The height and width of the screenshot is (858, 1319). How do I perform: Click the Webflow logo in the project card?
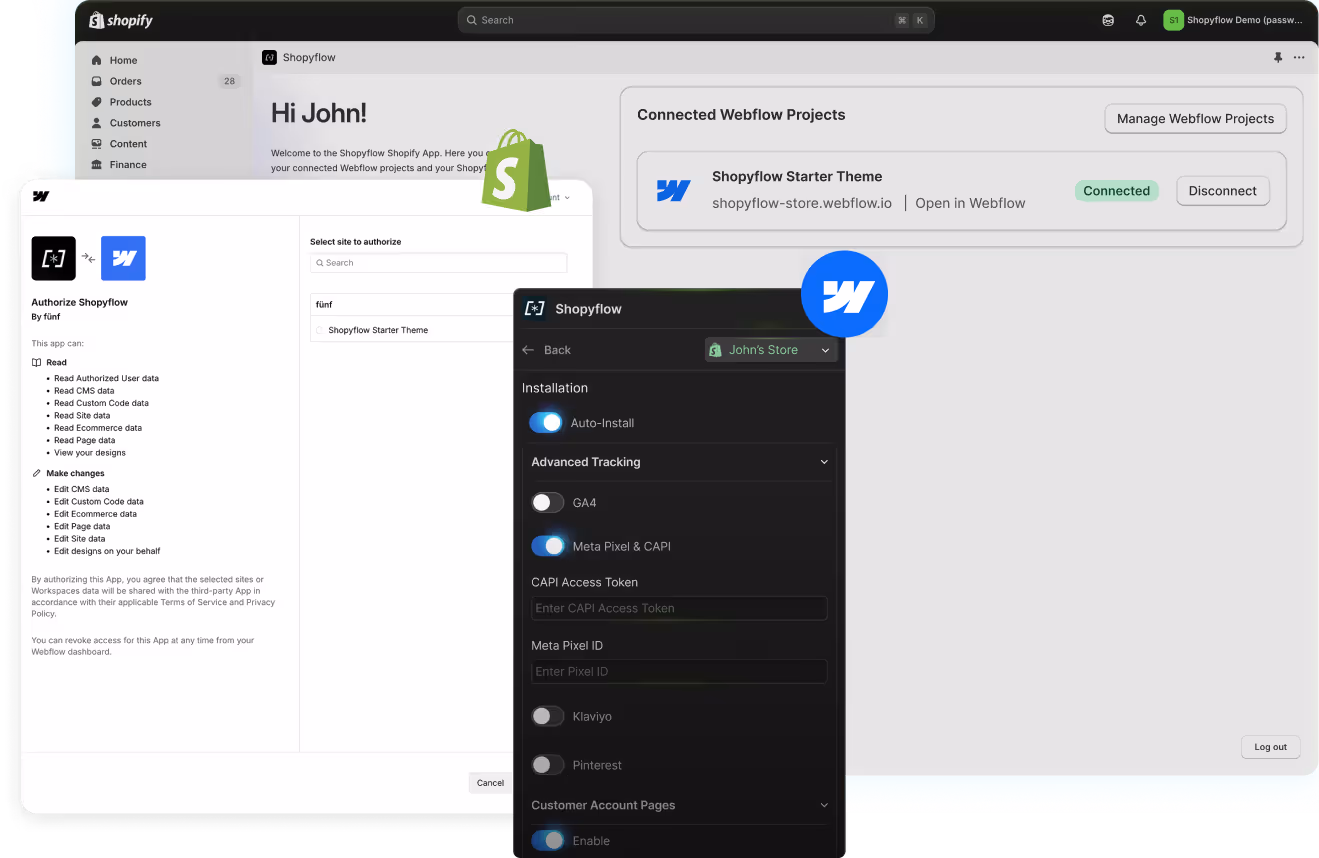(x=673, y=190)
